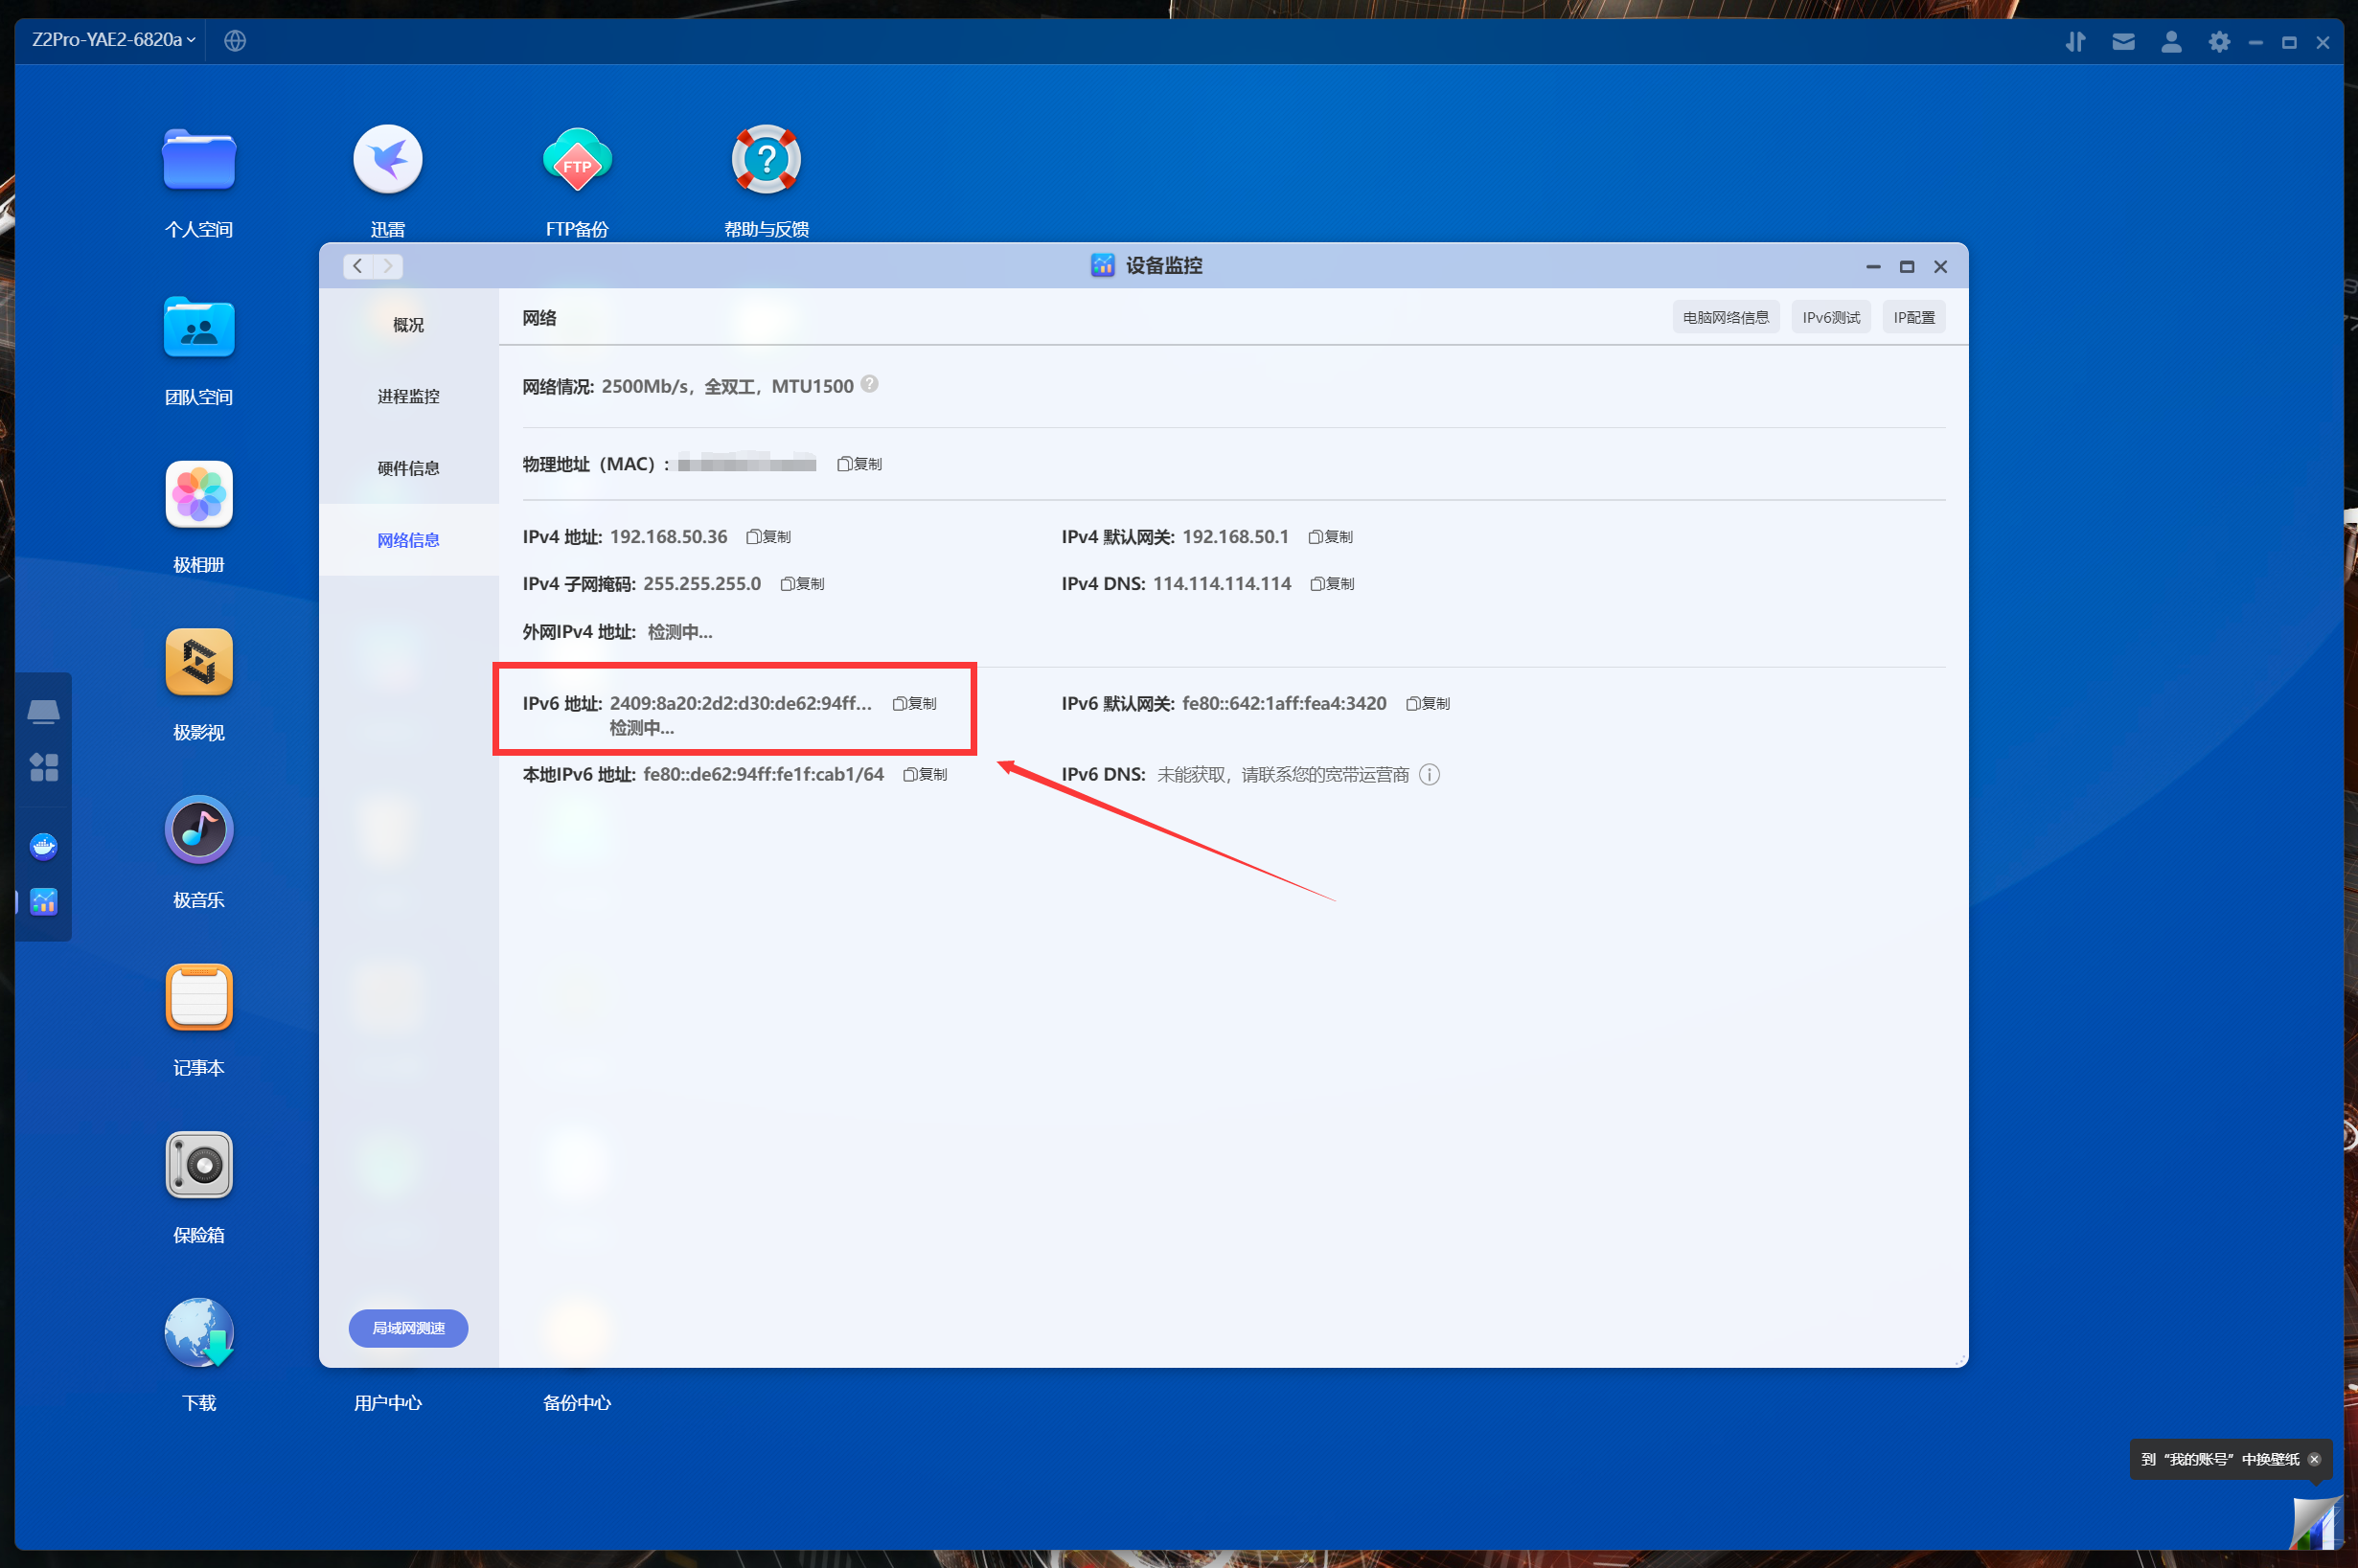
Task: Switch to the 进程监控 tab
Action: [x=408, y=396]
